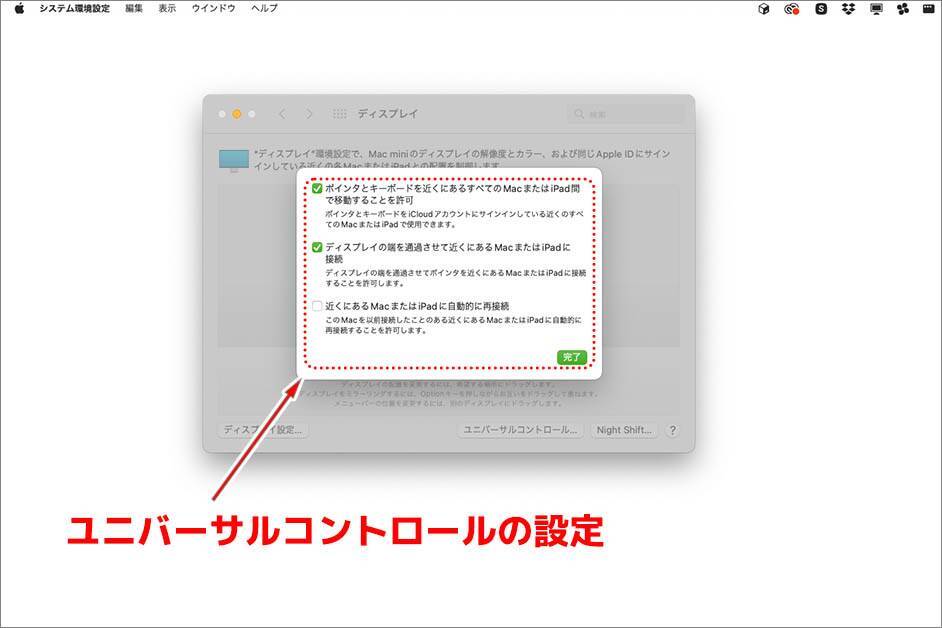Open the 表示 menu
Screen dimensions: 942x628
coord(167,8)
